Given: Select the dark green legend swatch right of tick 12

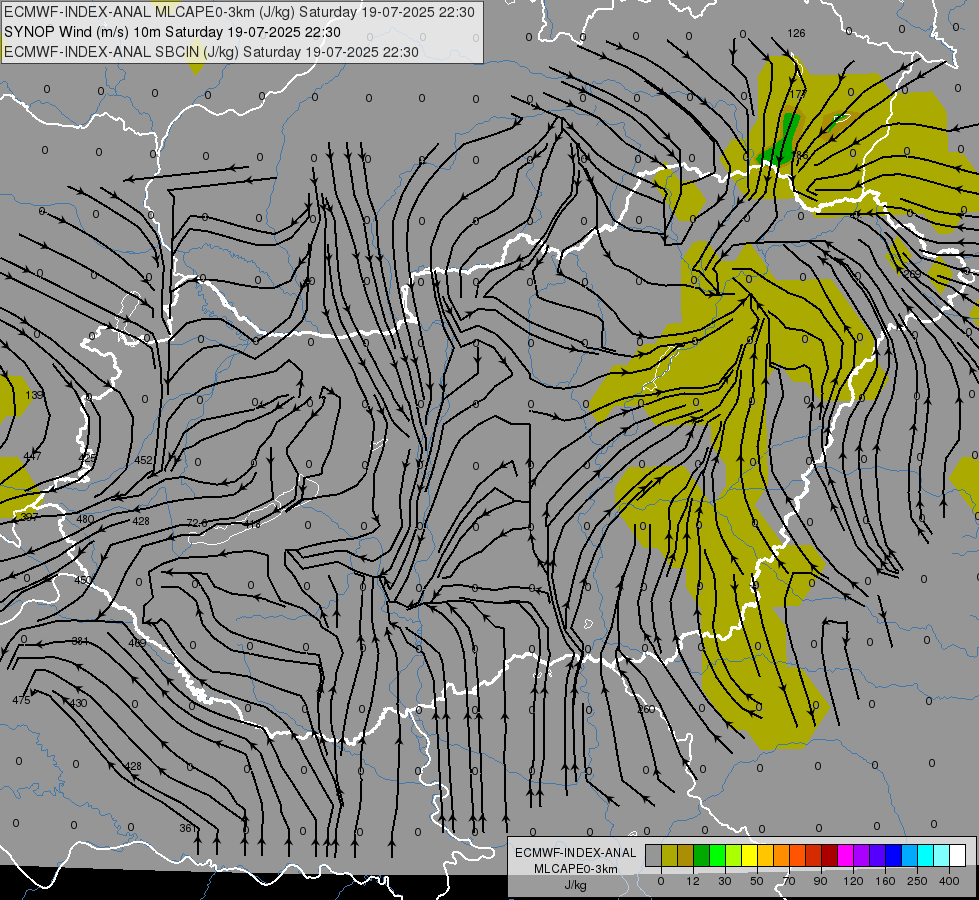Looking at the screenshot, I should 702,855.
